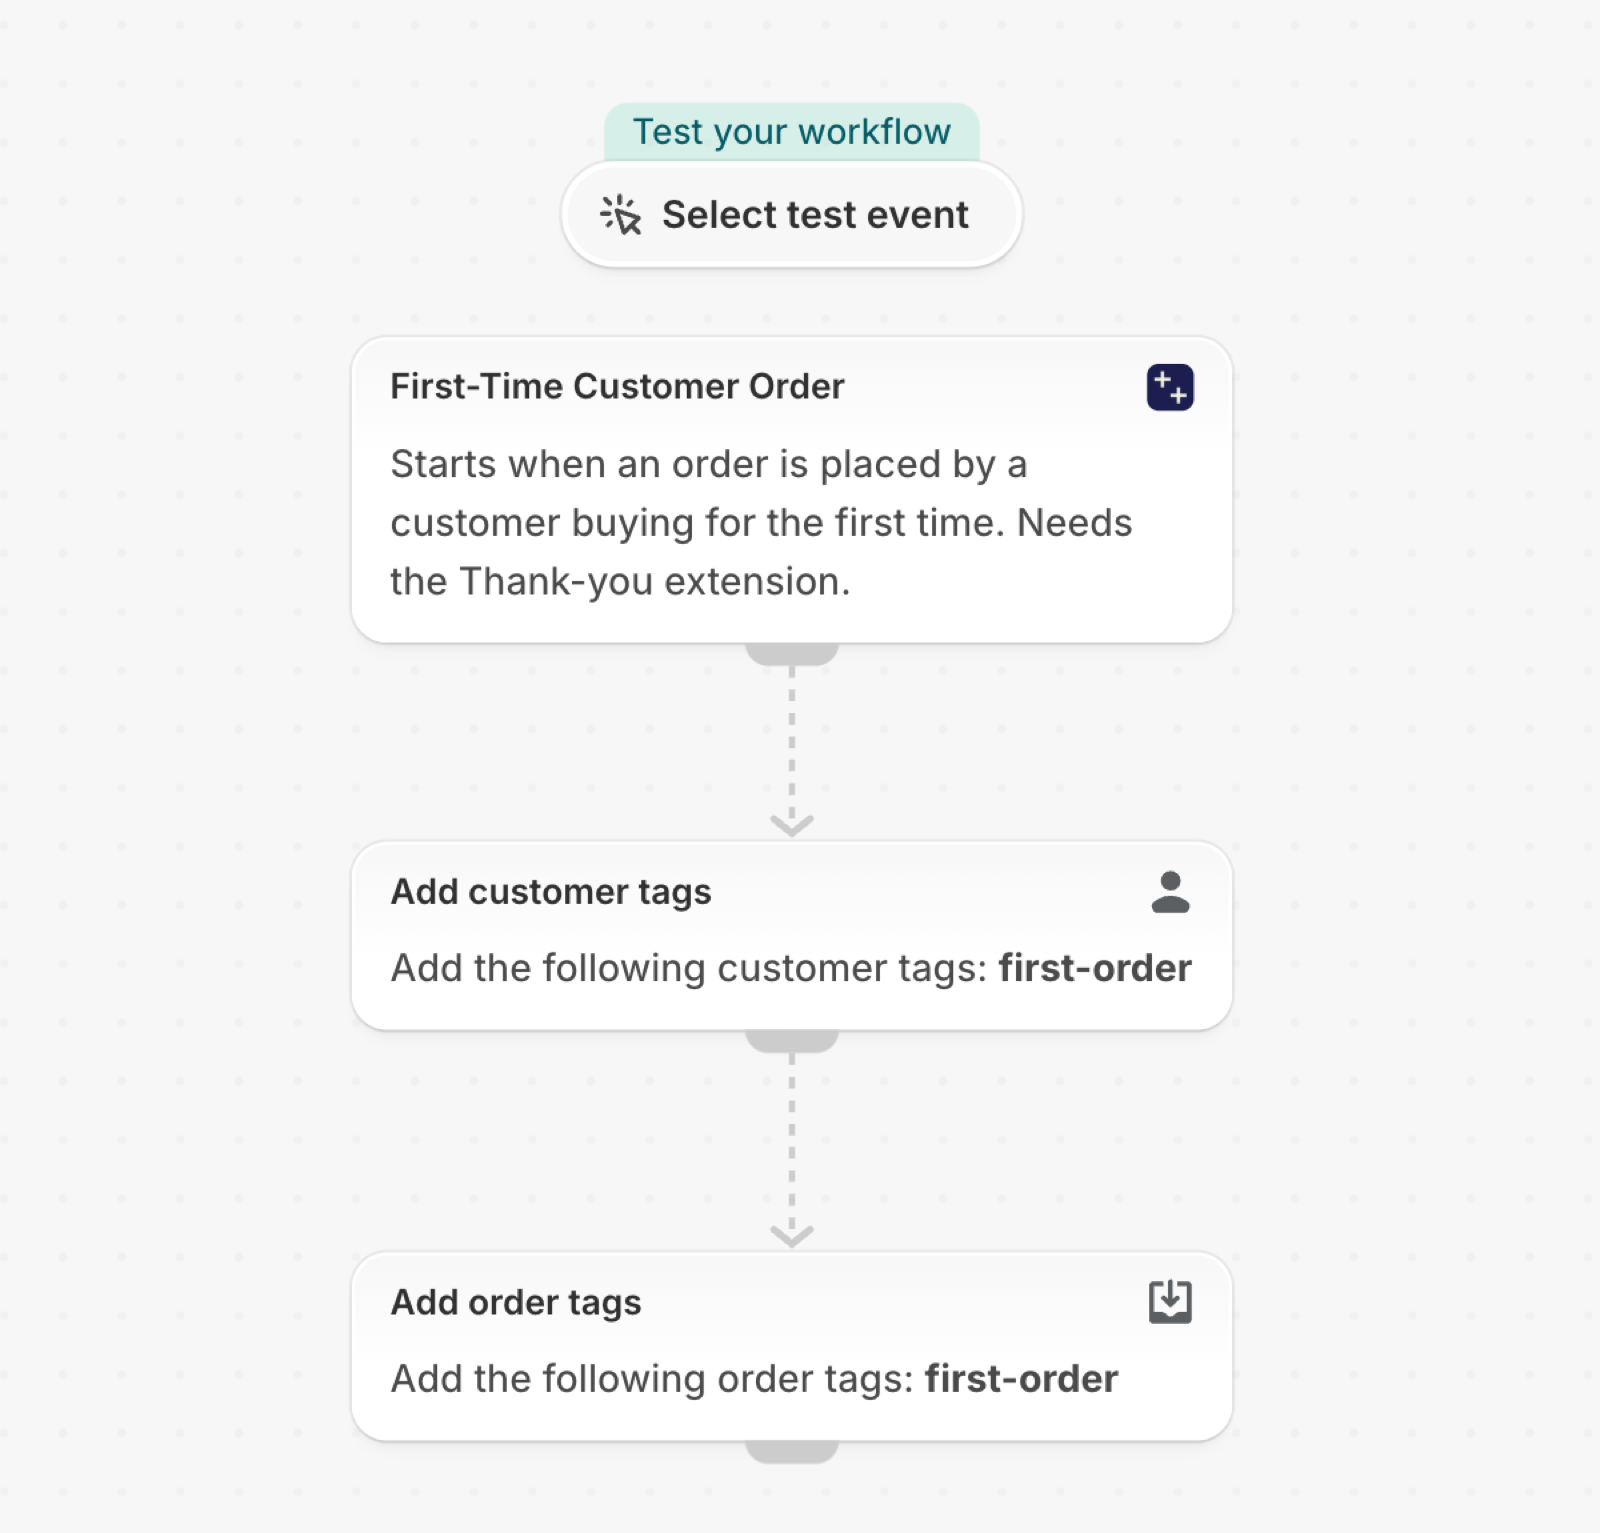
Task: Click the arrowhead pointing into Add customer tags
Action: point(791,825)
